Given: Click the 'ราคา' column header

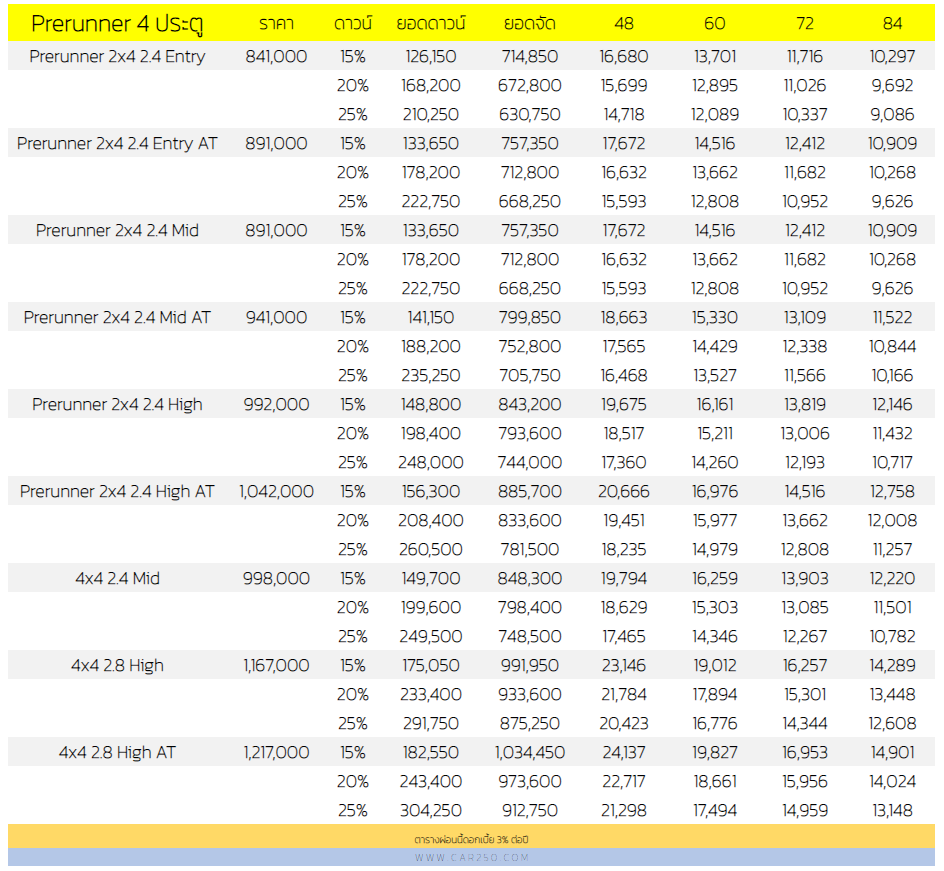Looking at the screenshot, I should point(276,23).
